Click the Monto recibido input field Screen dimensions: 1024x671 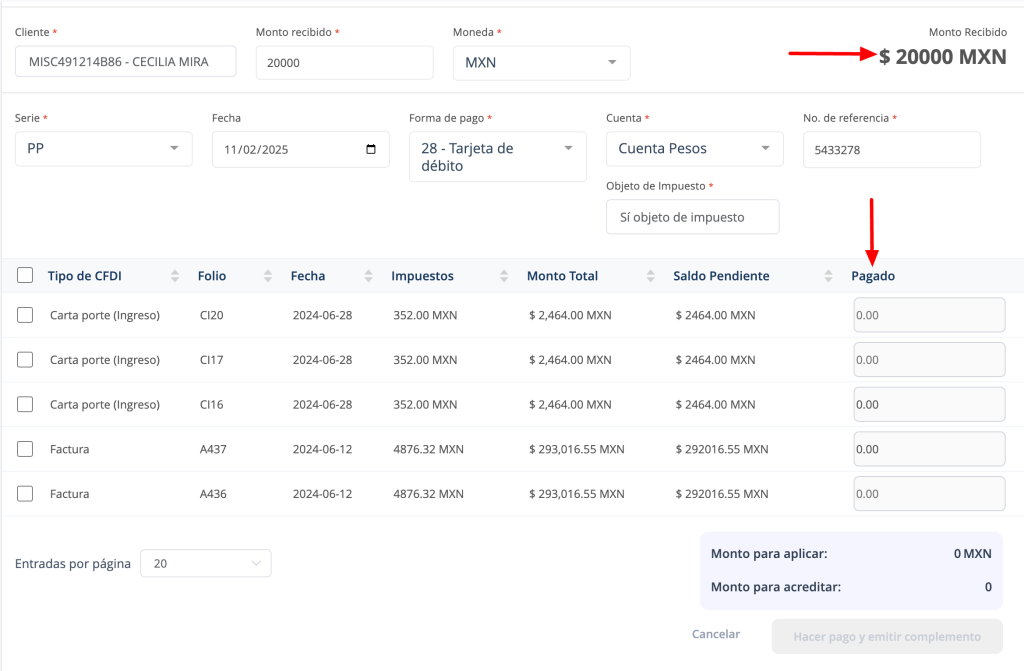click(345, 63)
